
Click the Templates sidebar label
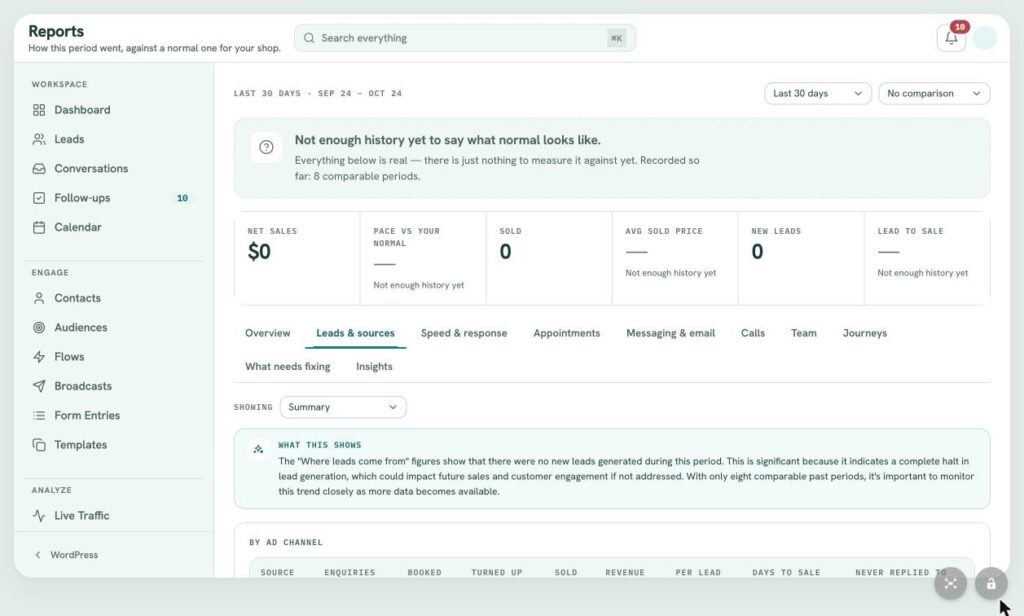(x=80, y=445)
